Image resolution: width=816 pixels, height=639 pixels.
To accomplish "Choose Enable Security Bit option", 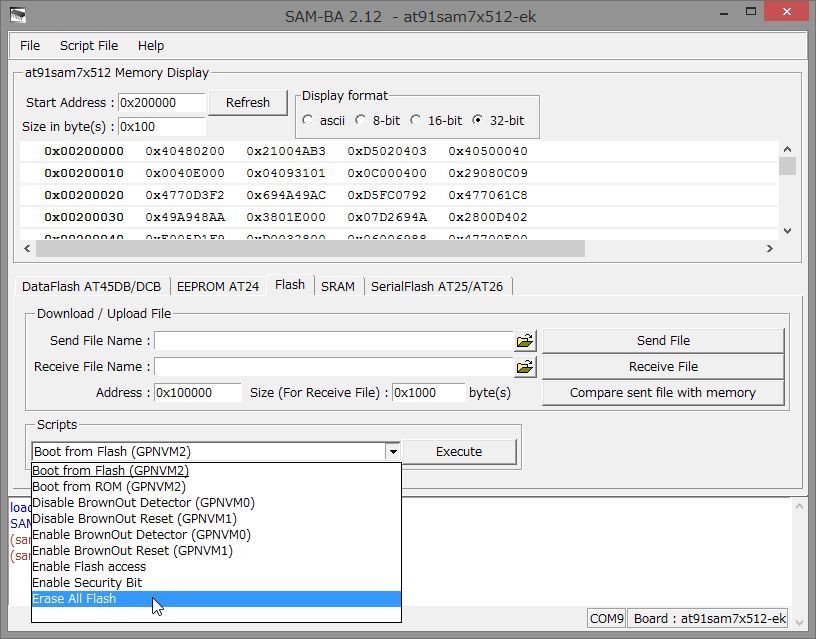I will pos(216,583).
